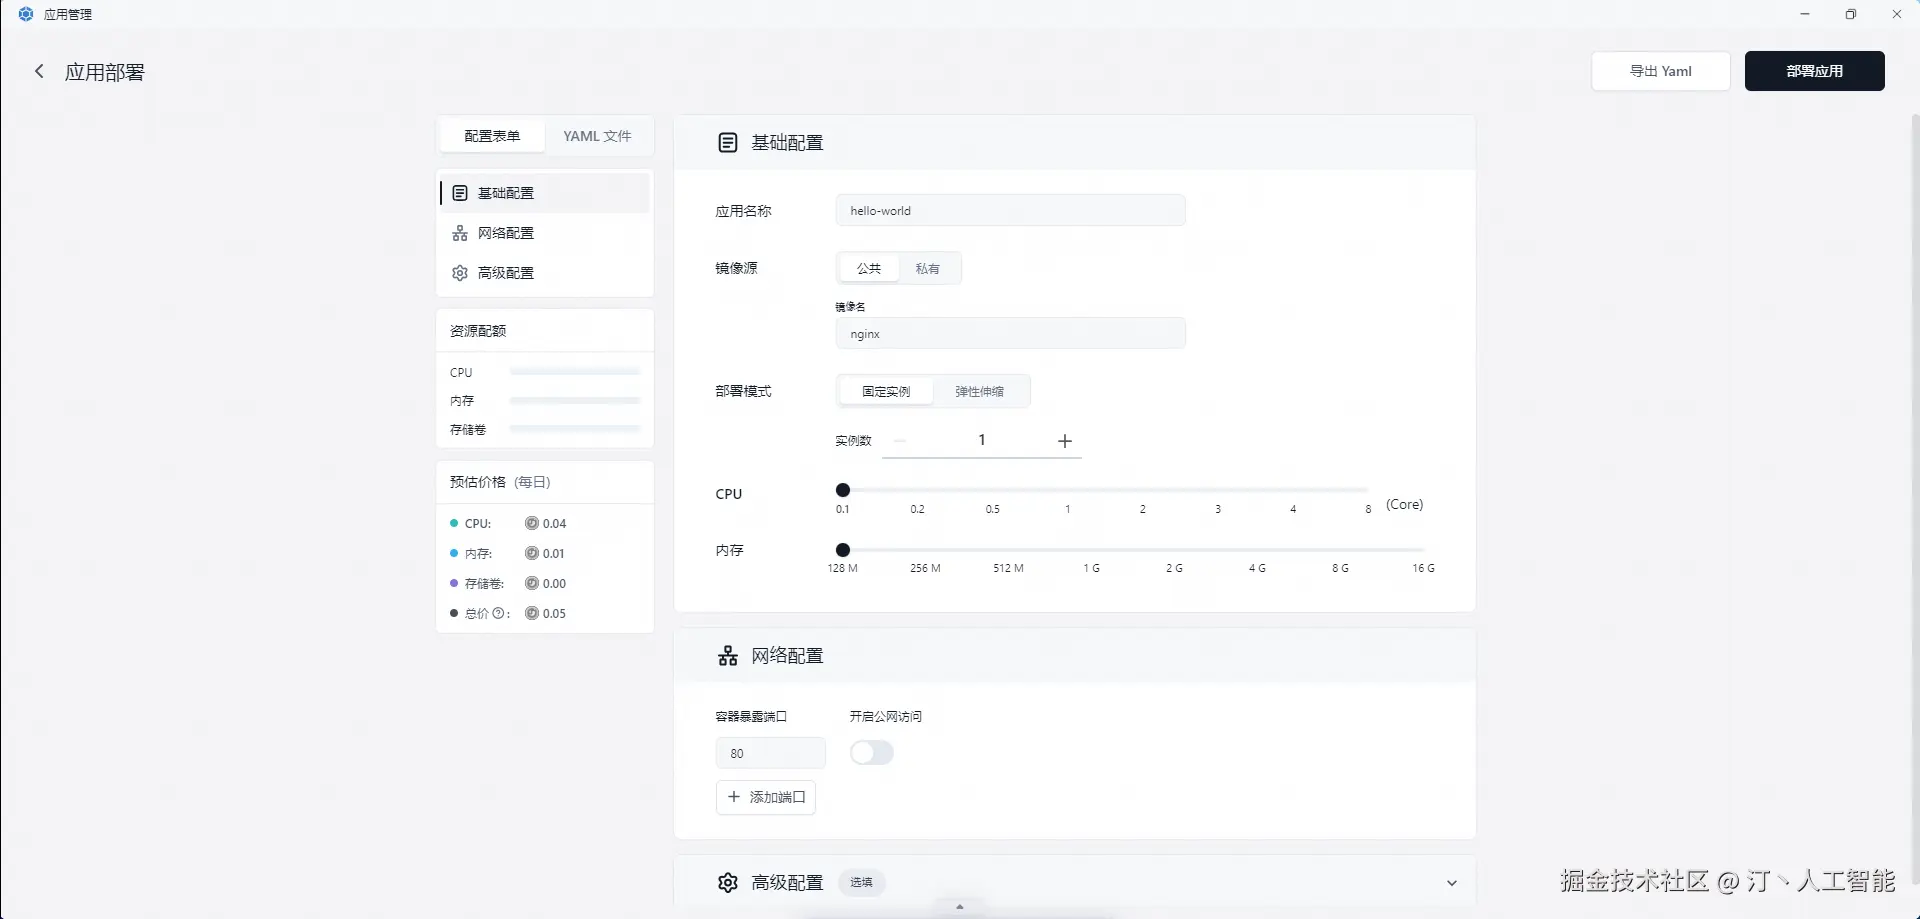Click 导出 Yaml button

1661,71
